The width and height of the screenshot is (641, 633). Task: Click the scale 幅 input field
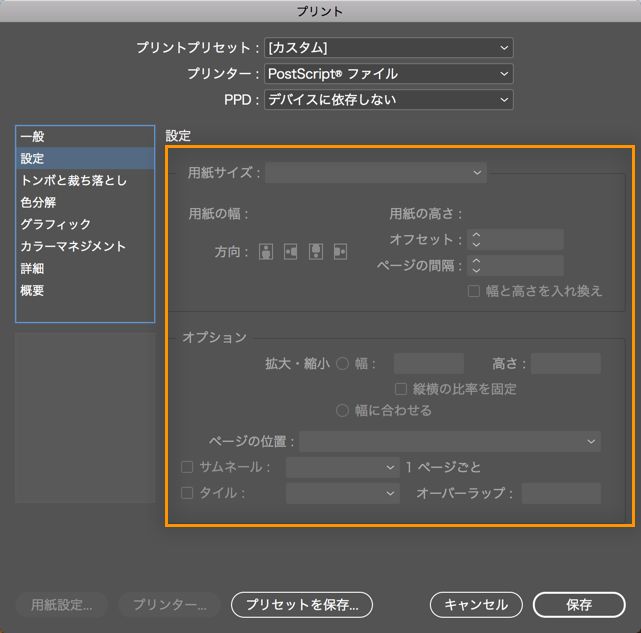coord(429,363)
